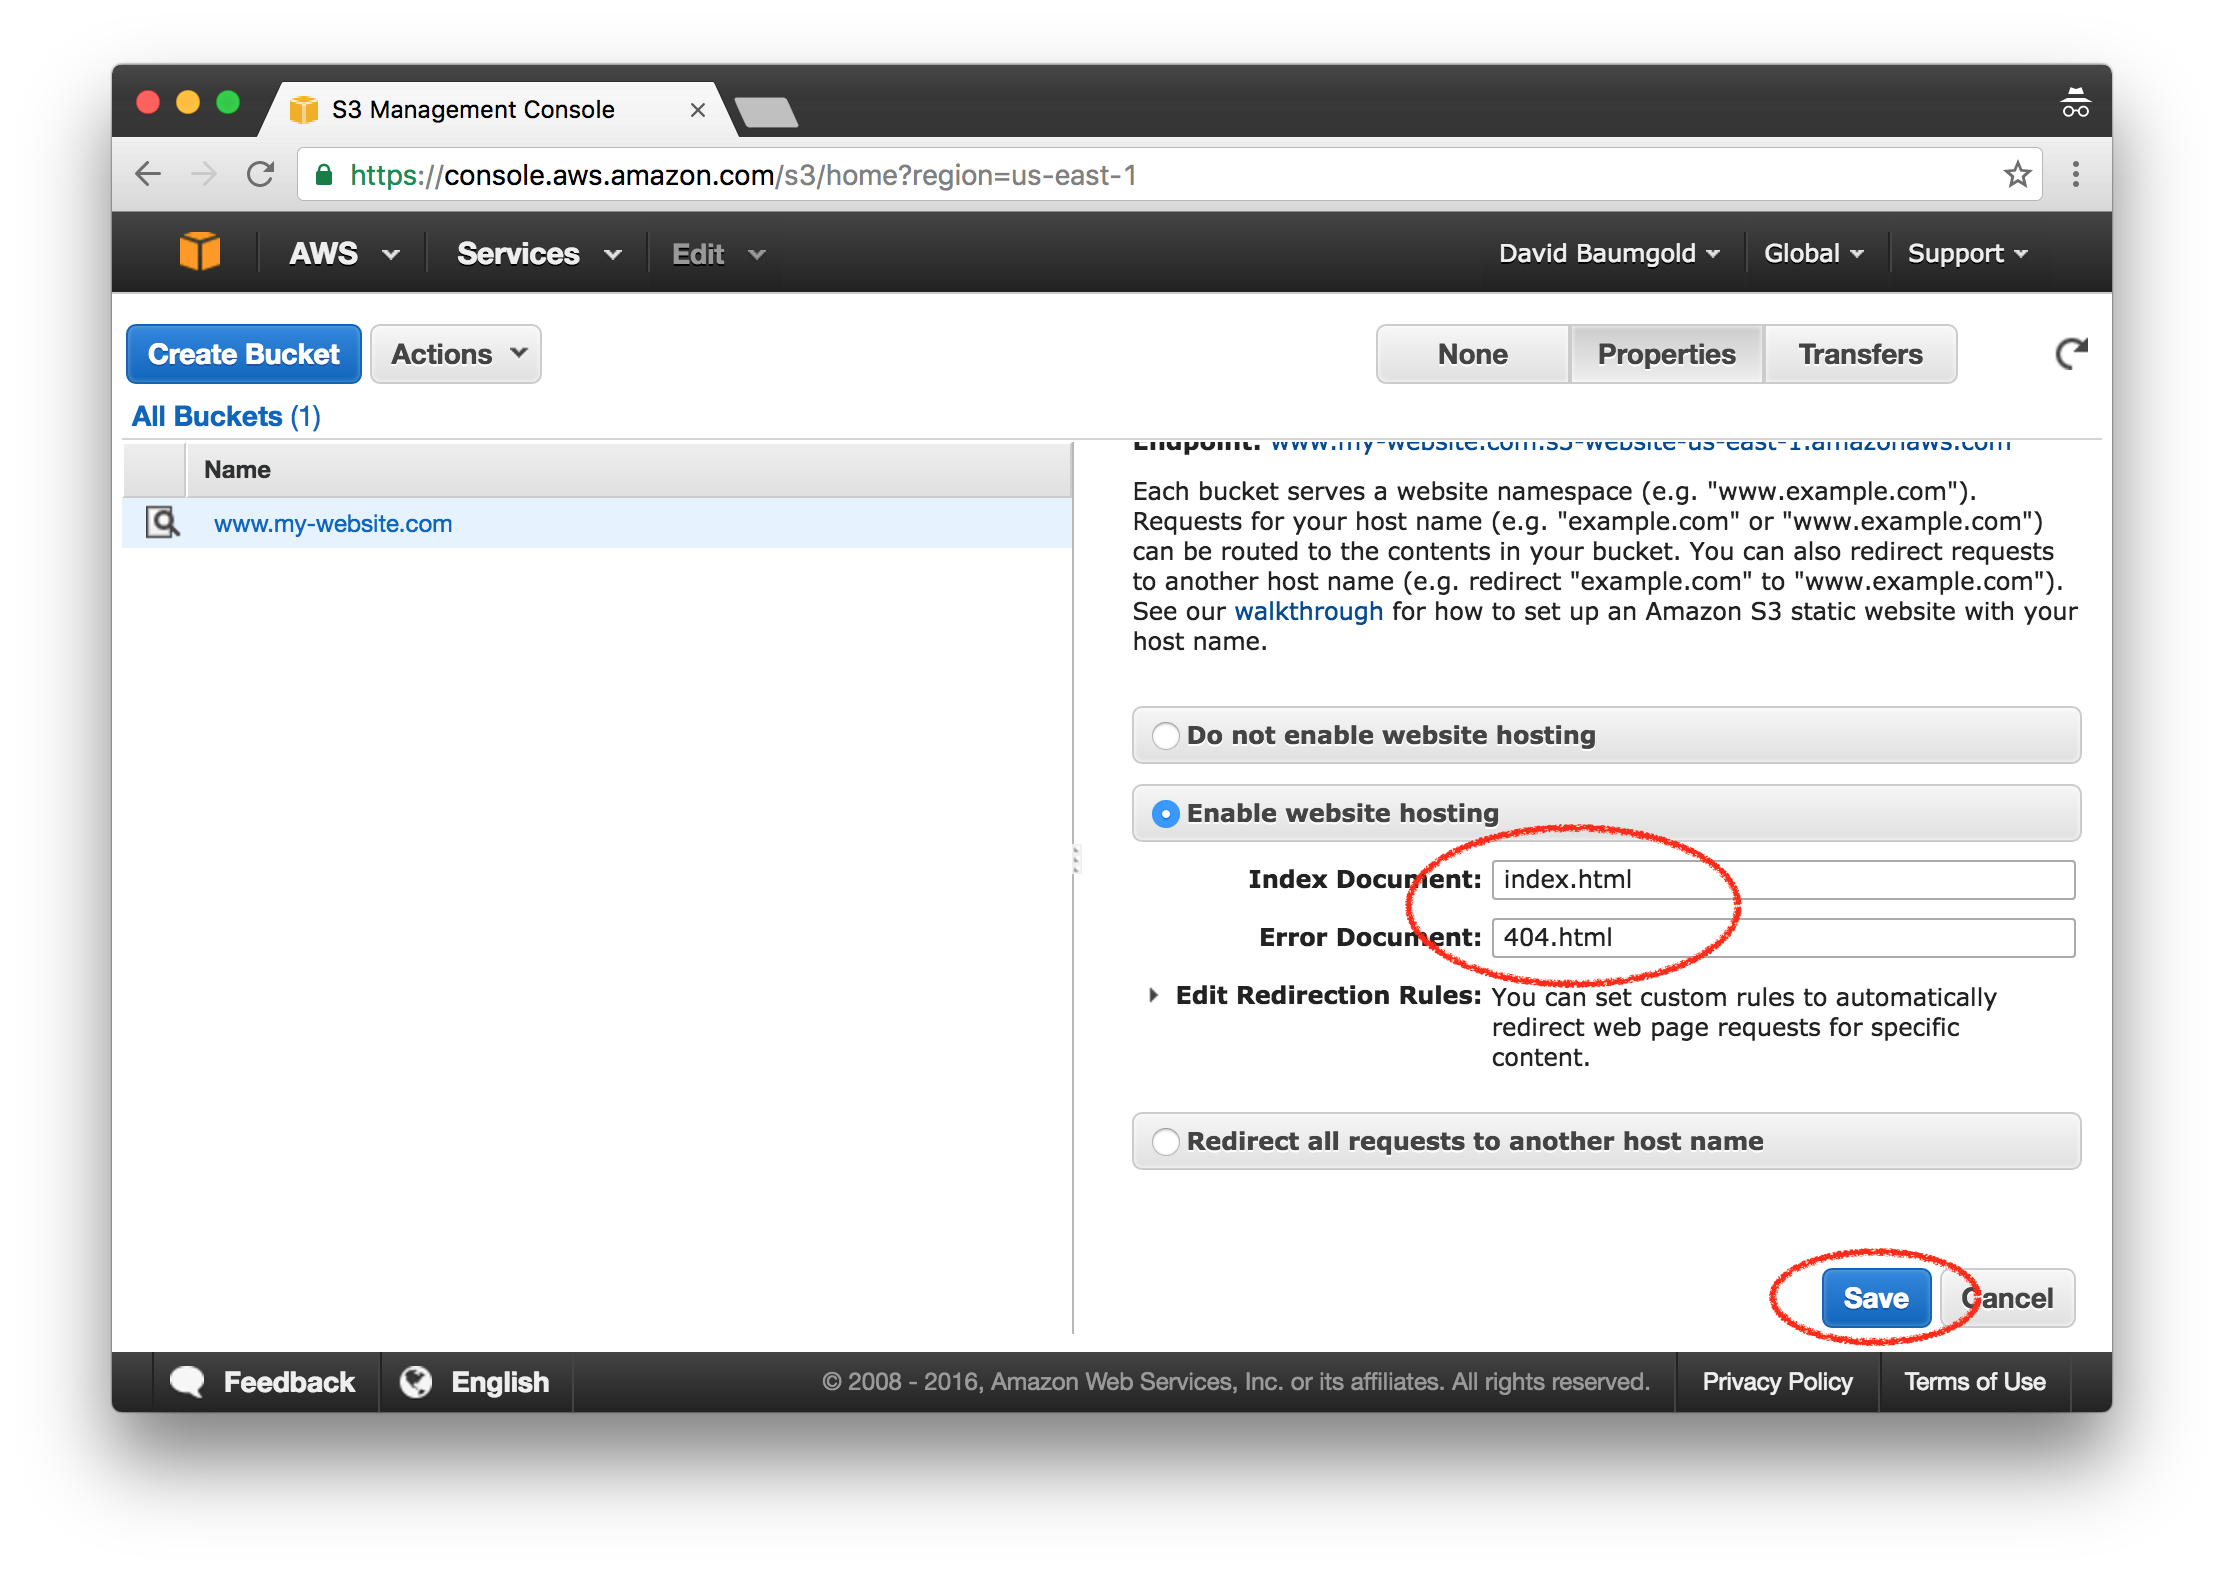Image resolution: width=2224 pixels, height=1572 pixels.
Task: Open the Services dropdown menu
Action: tap(539, 254)
